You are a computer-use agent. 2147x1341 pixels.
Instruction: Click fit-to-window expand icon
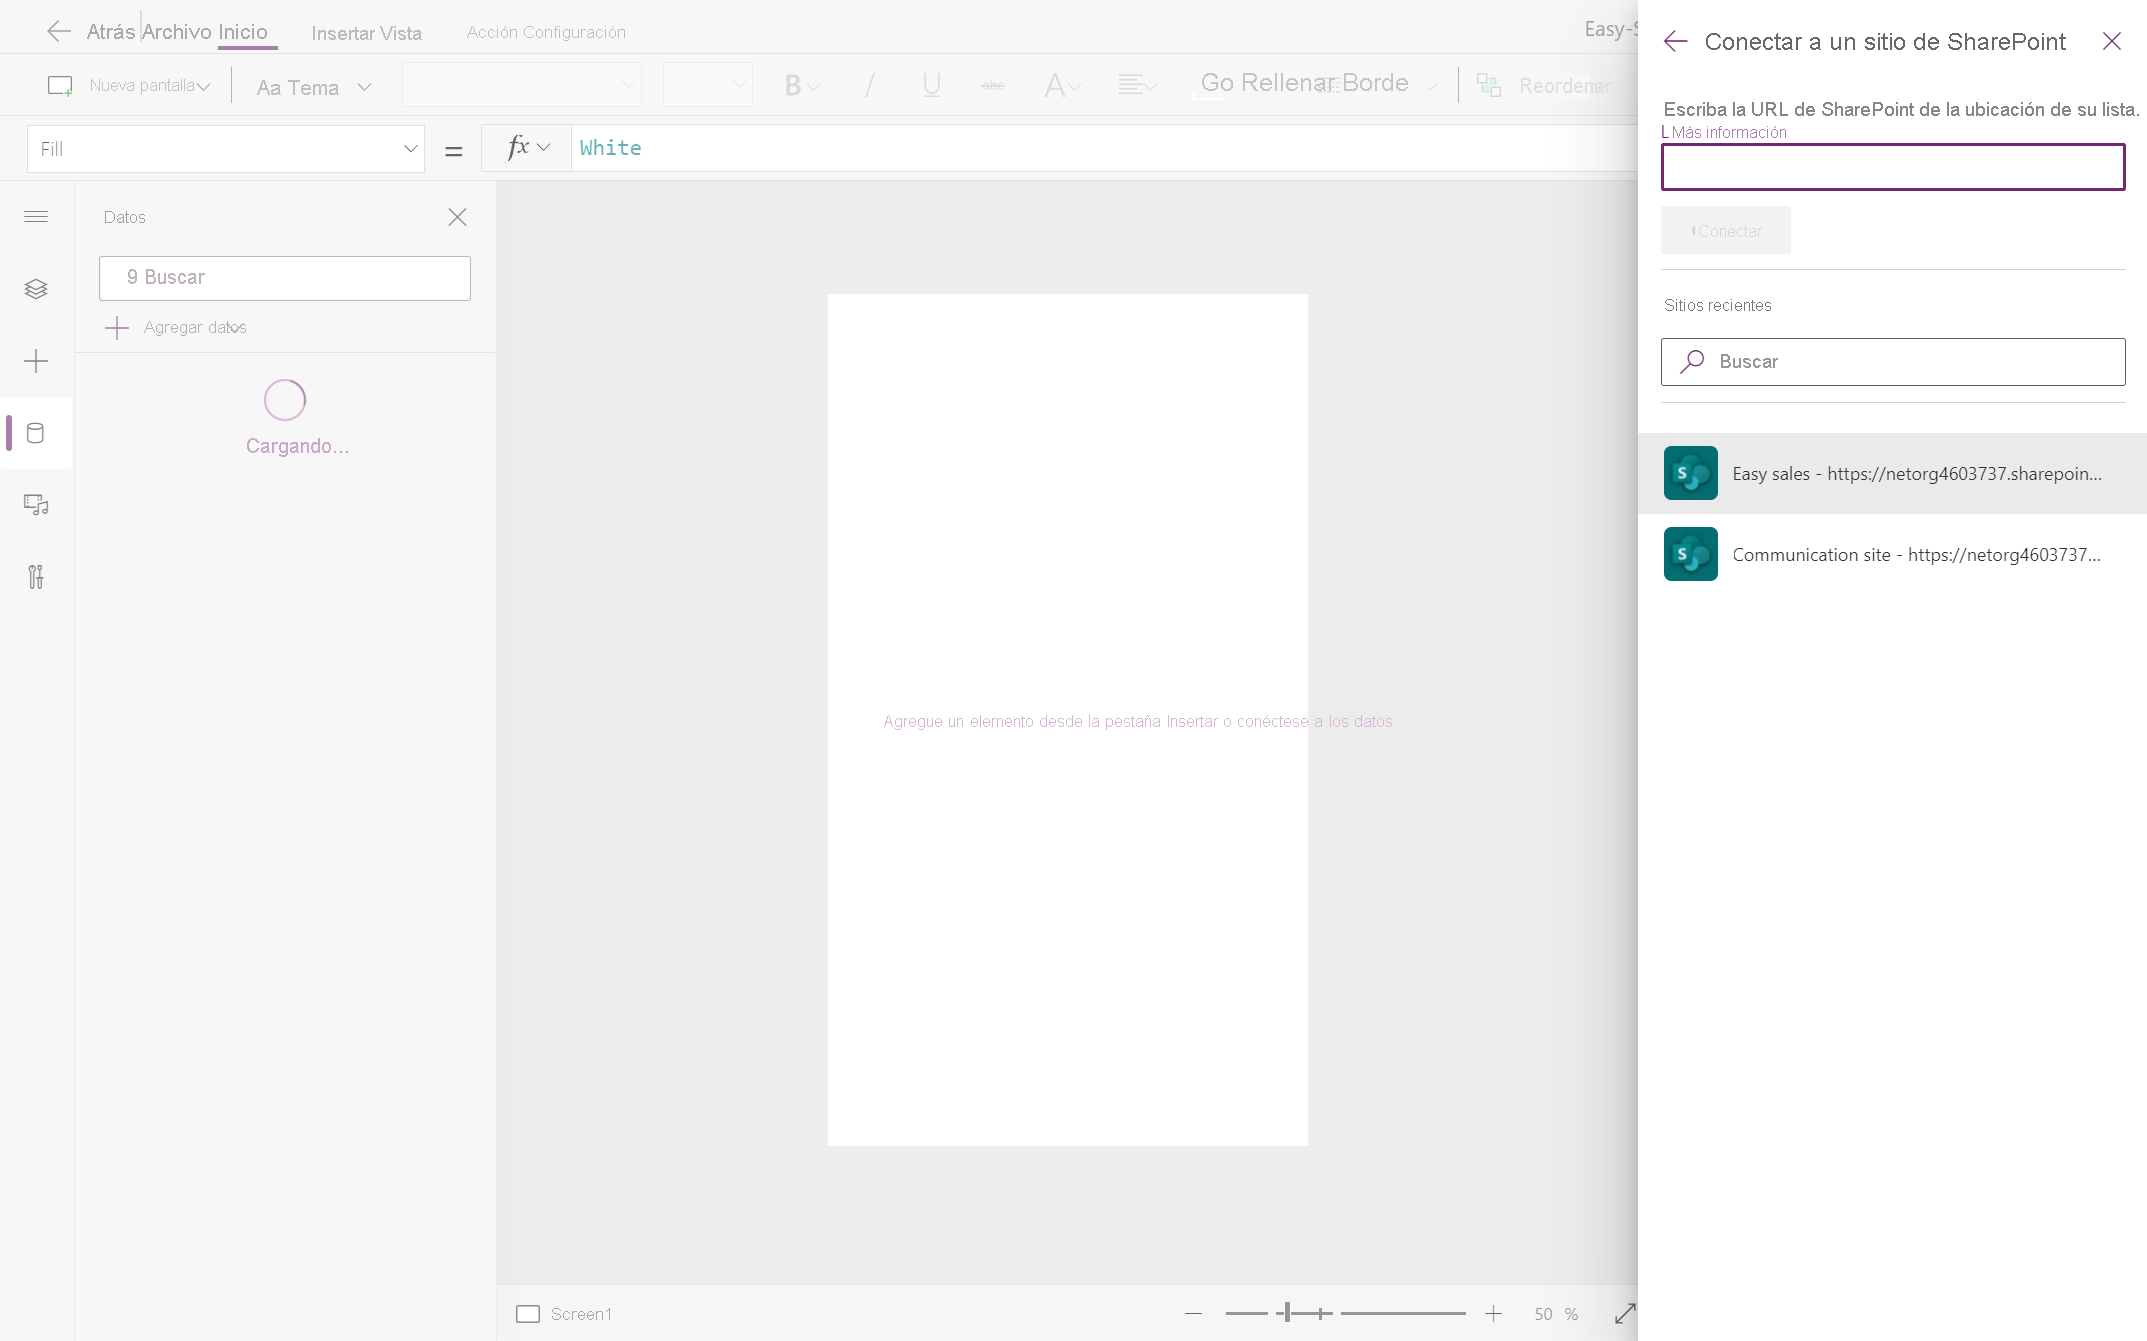click(x=1625, y=1313)
